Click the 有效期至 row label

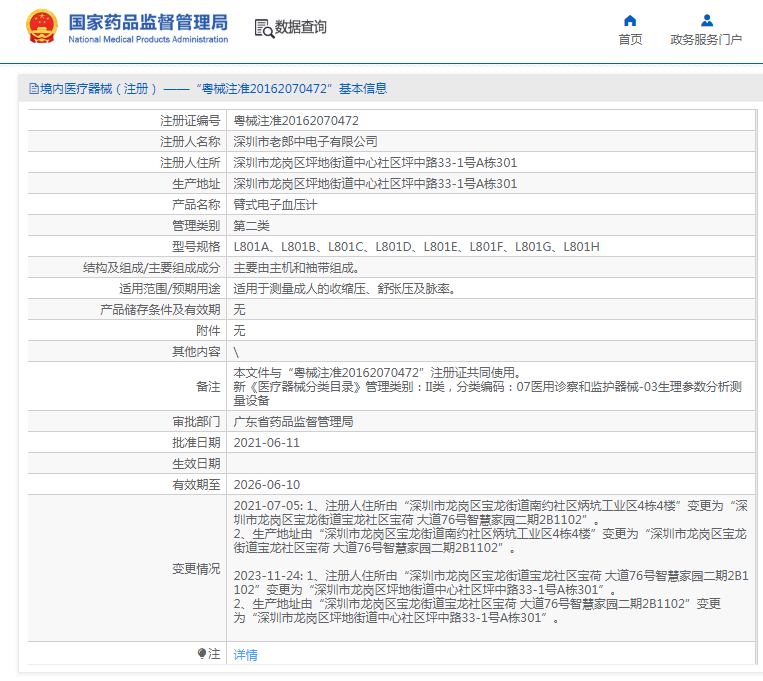coord(196,484)
